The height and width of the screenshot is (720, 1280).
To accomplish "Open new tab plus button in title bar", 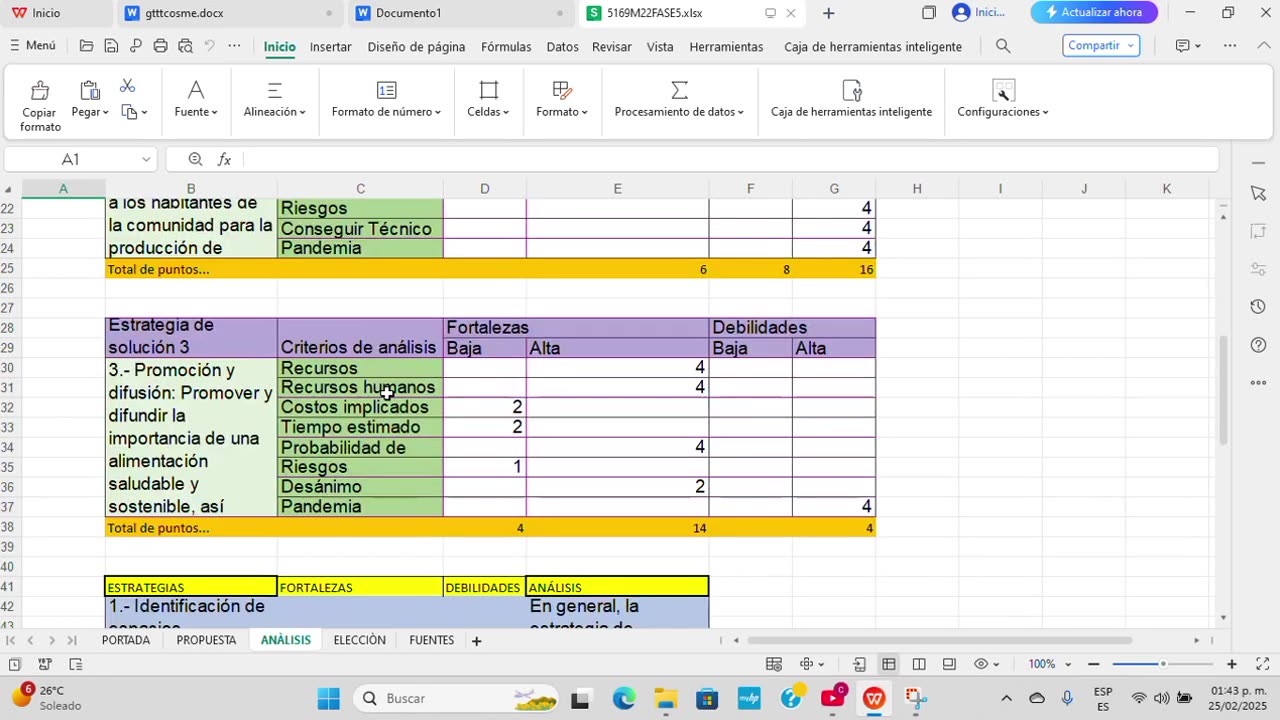I will (x=828, y=13).
